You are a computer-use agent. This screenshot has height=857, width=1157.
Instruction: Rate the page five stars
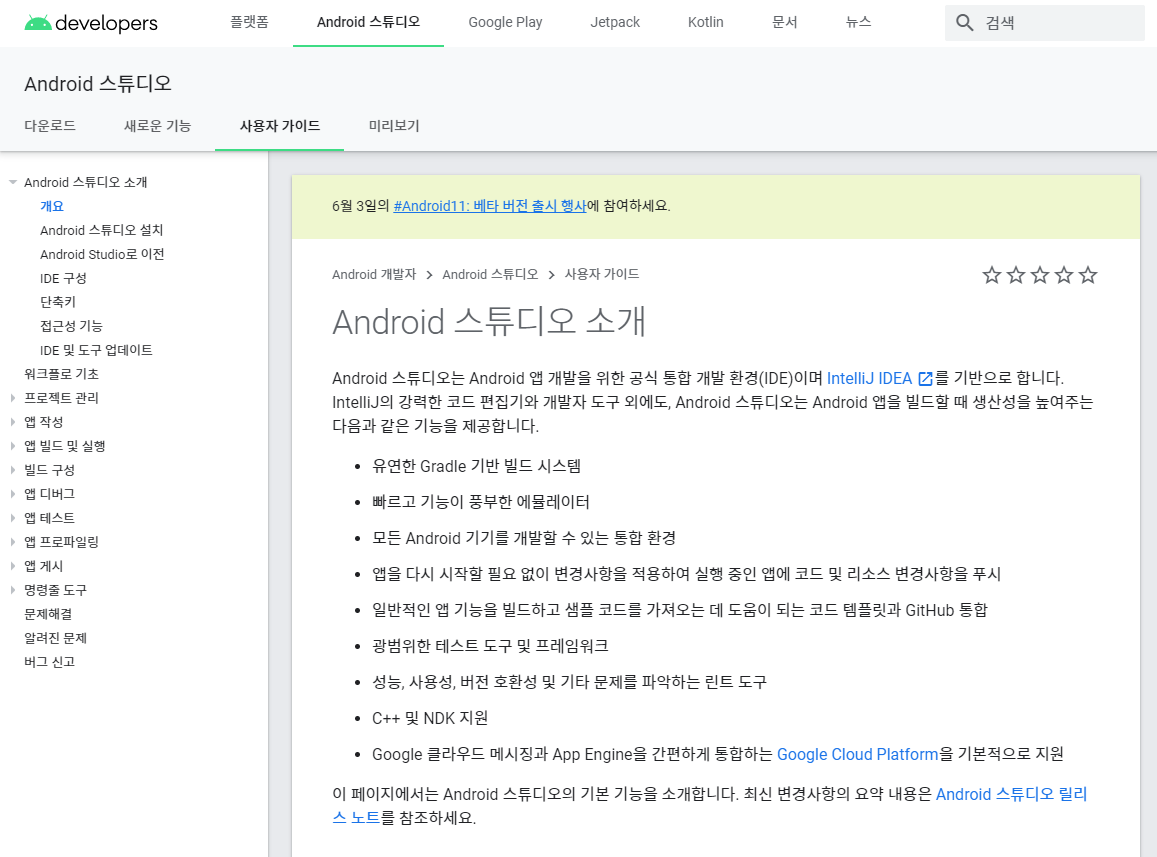[1088, 275]
